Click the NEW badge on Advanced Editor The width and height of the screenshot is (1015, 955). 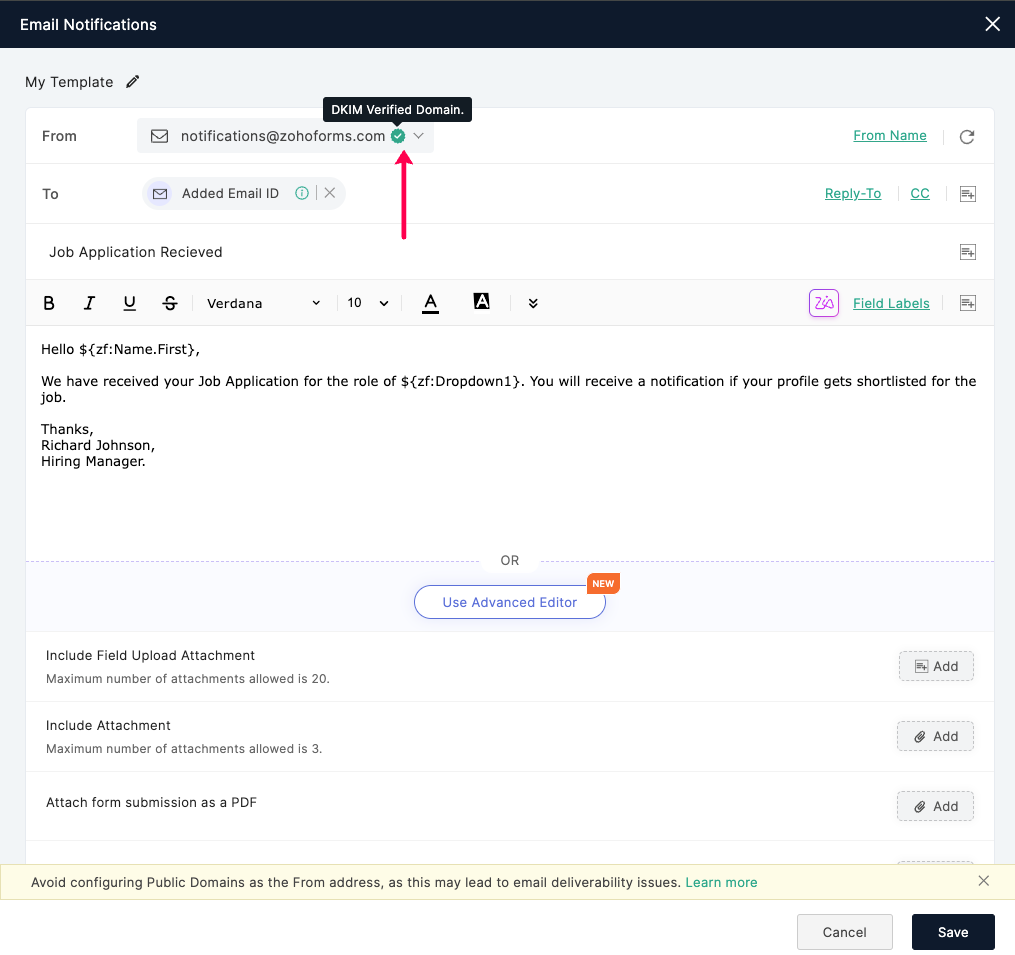click(x=603, y=583)
